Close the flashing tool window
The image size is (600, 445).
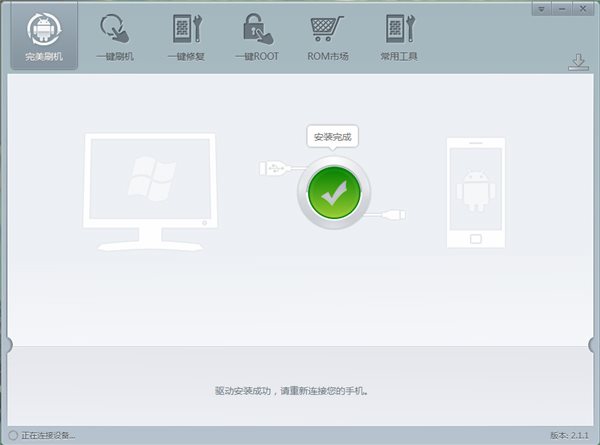click(x=583, y=9)
